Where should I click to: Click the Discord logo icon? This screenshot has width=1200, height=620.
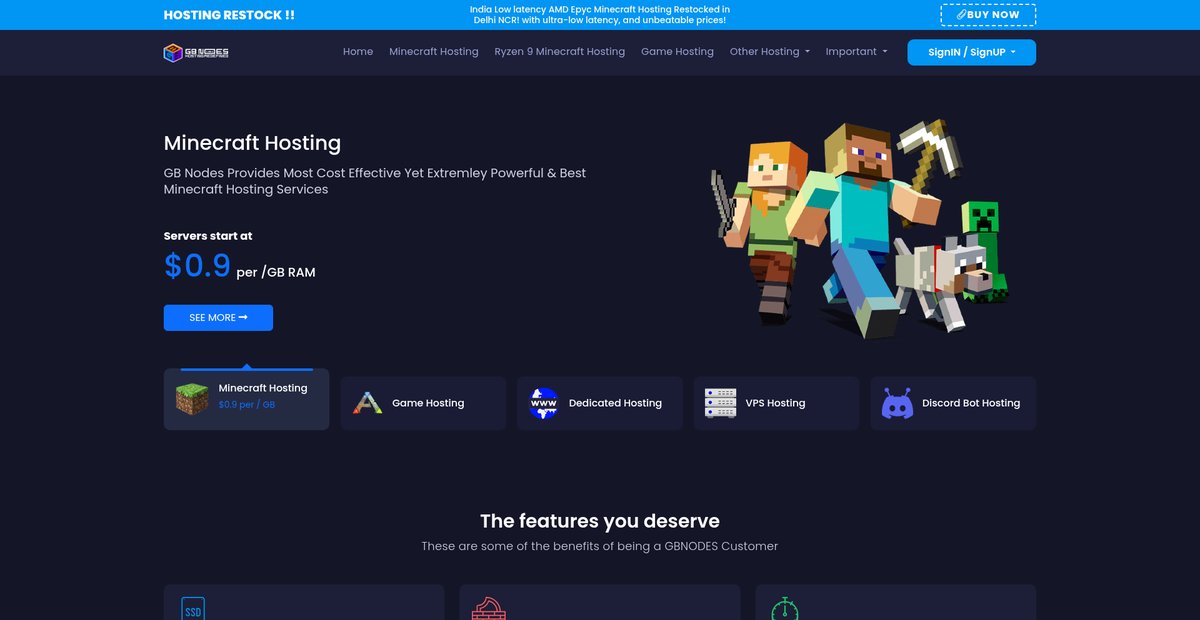[897, 403]
